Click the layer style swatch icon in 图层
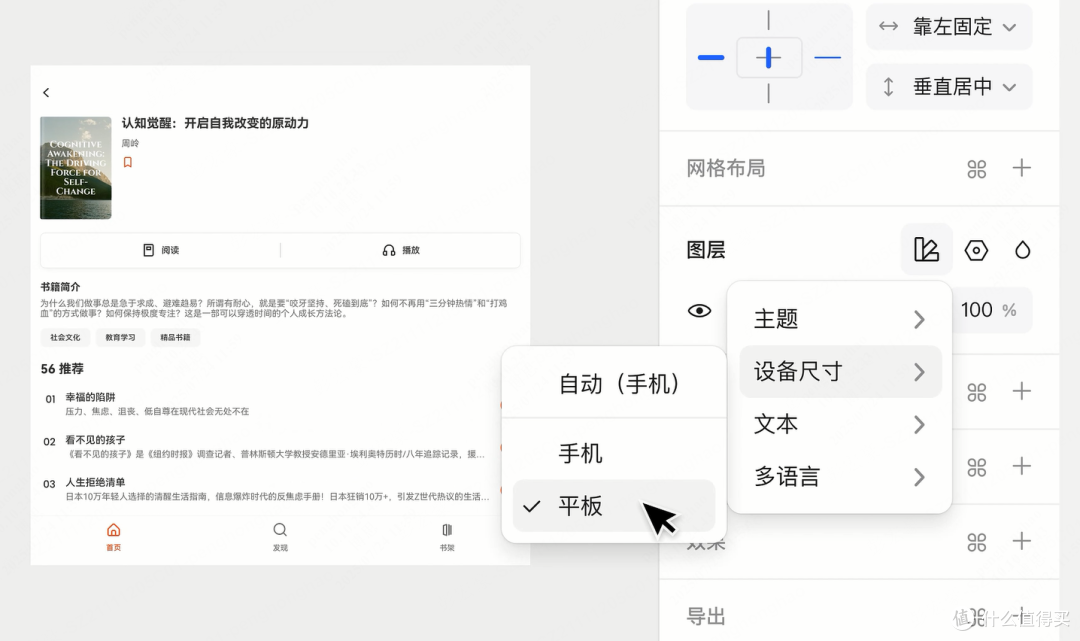 tap(926, 249)
